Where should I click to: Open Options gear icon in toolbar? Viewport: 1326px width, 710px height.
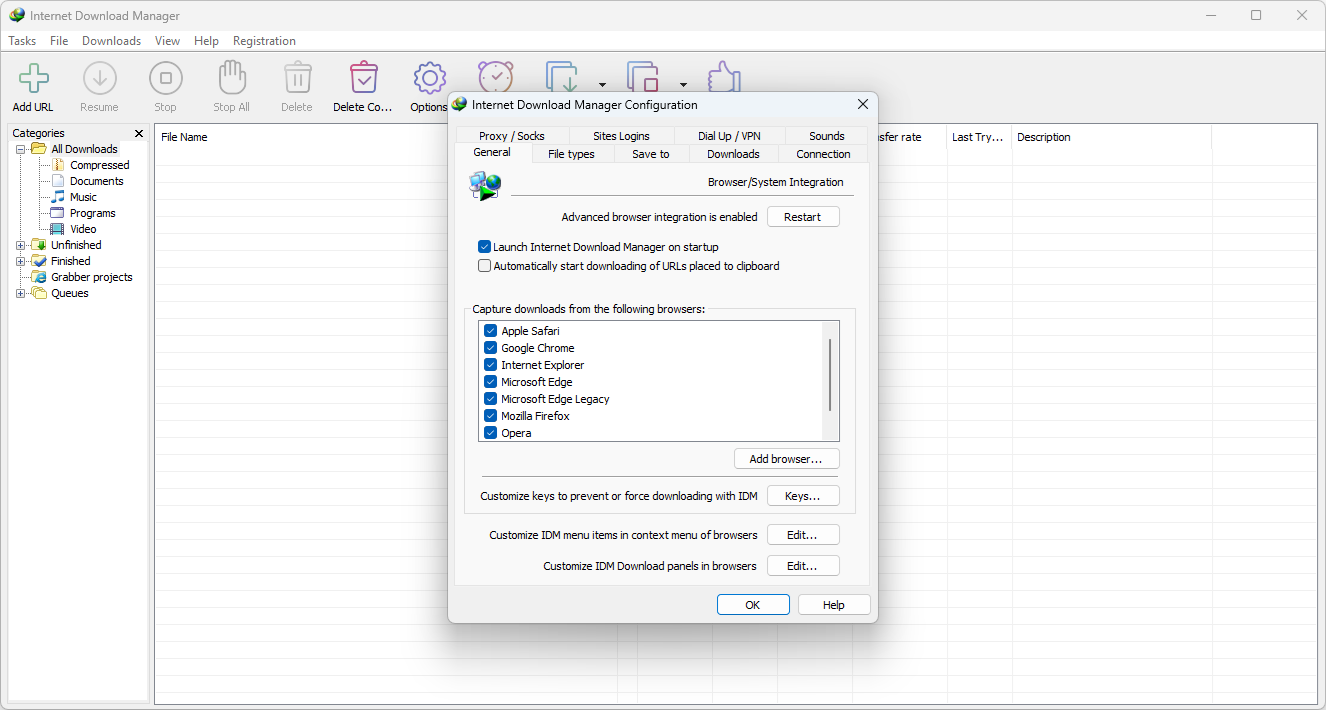[429, 78]
